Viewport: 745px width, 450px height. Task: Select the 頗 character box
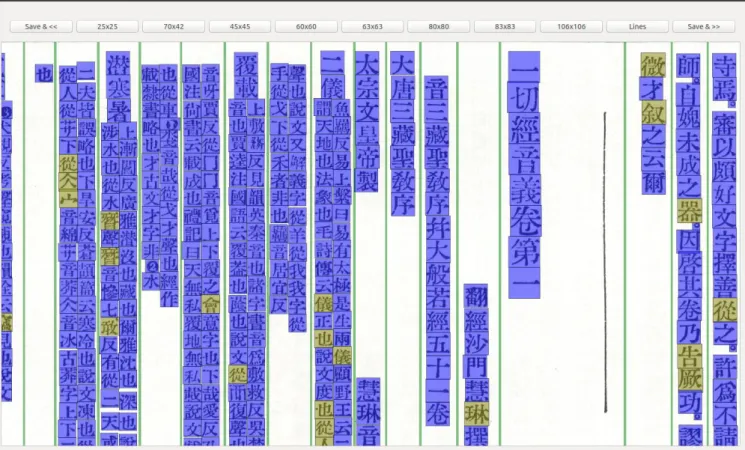pos(724,170)
